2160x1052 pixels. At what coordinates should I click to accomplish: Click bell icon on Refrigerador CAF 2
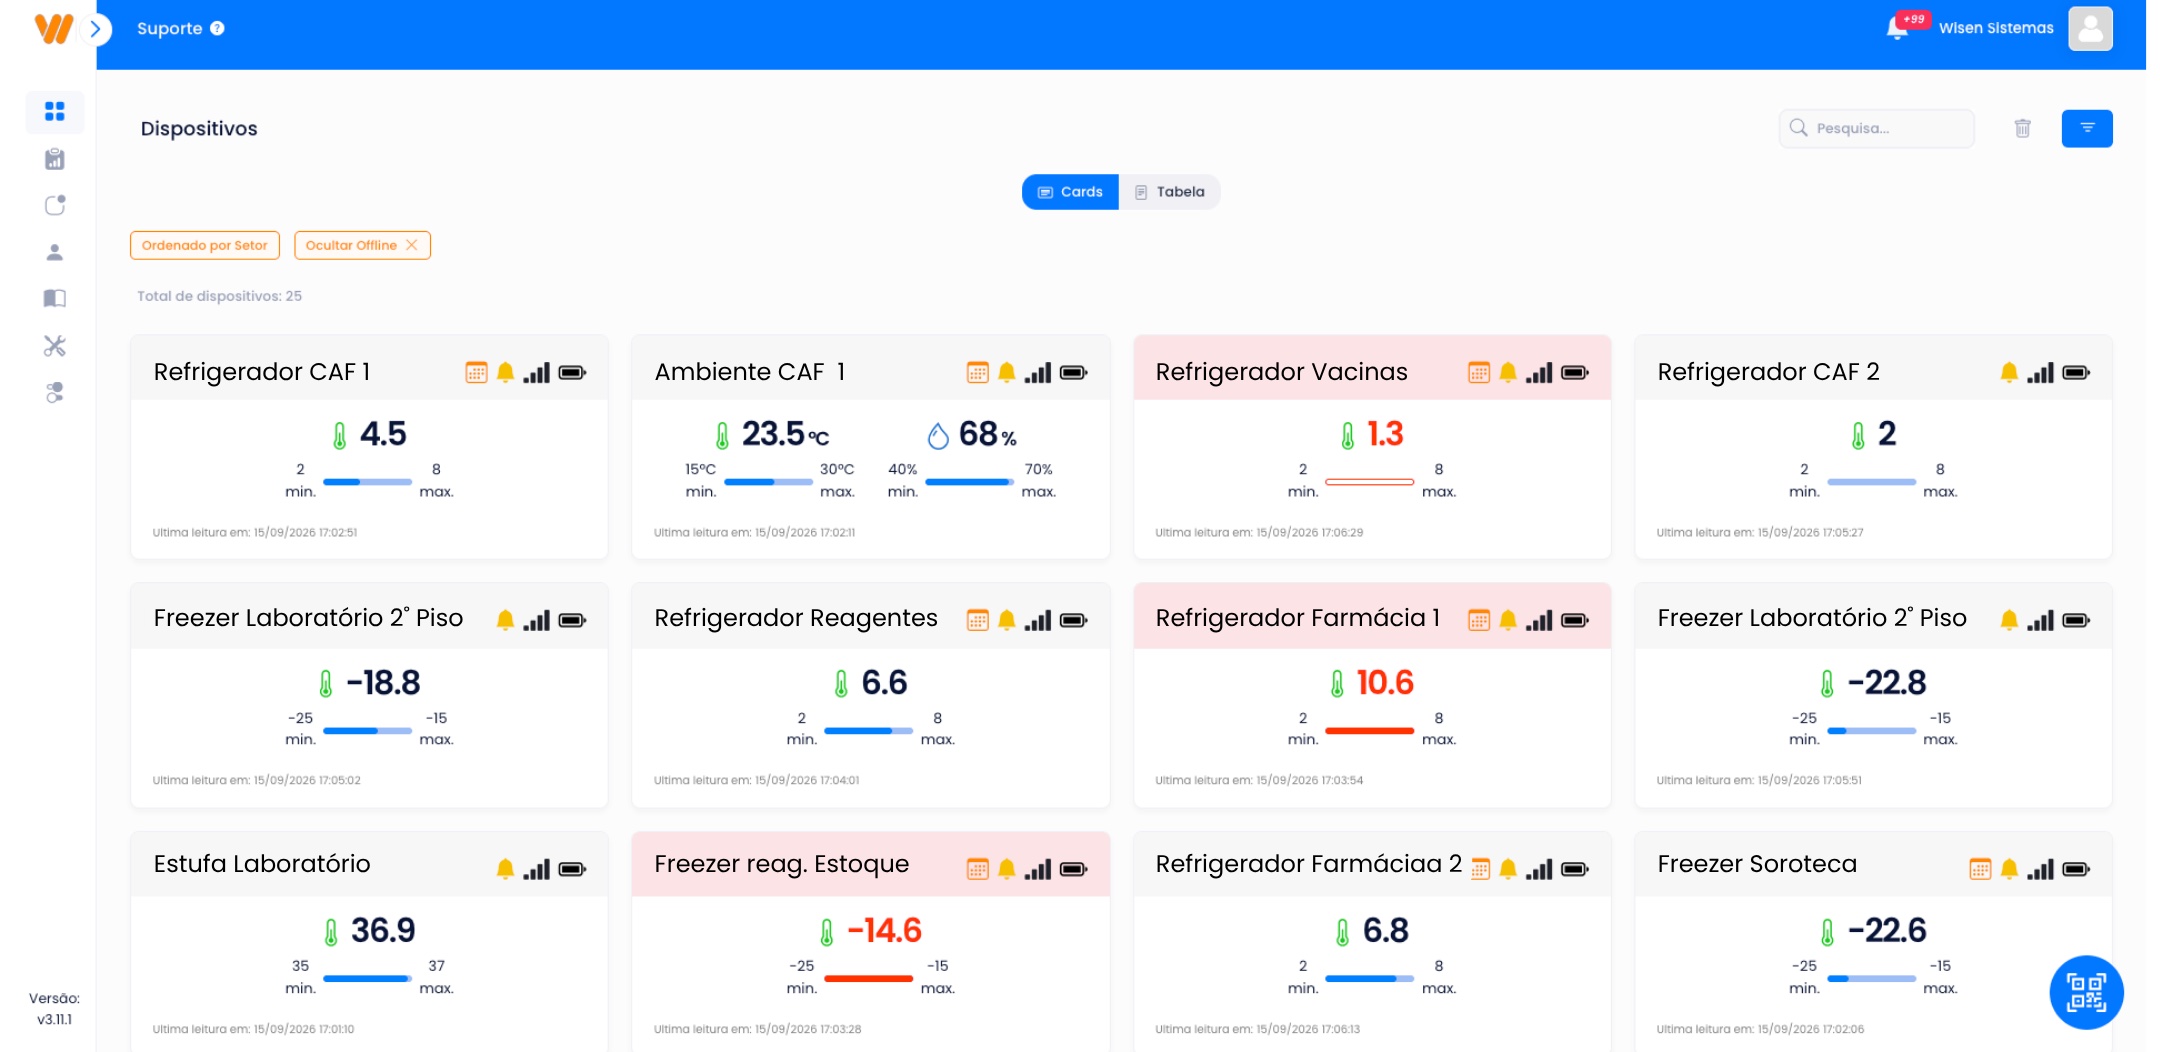click(x=2009, y=373)
